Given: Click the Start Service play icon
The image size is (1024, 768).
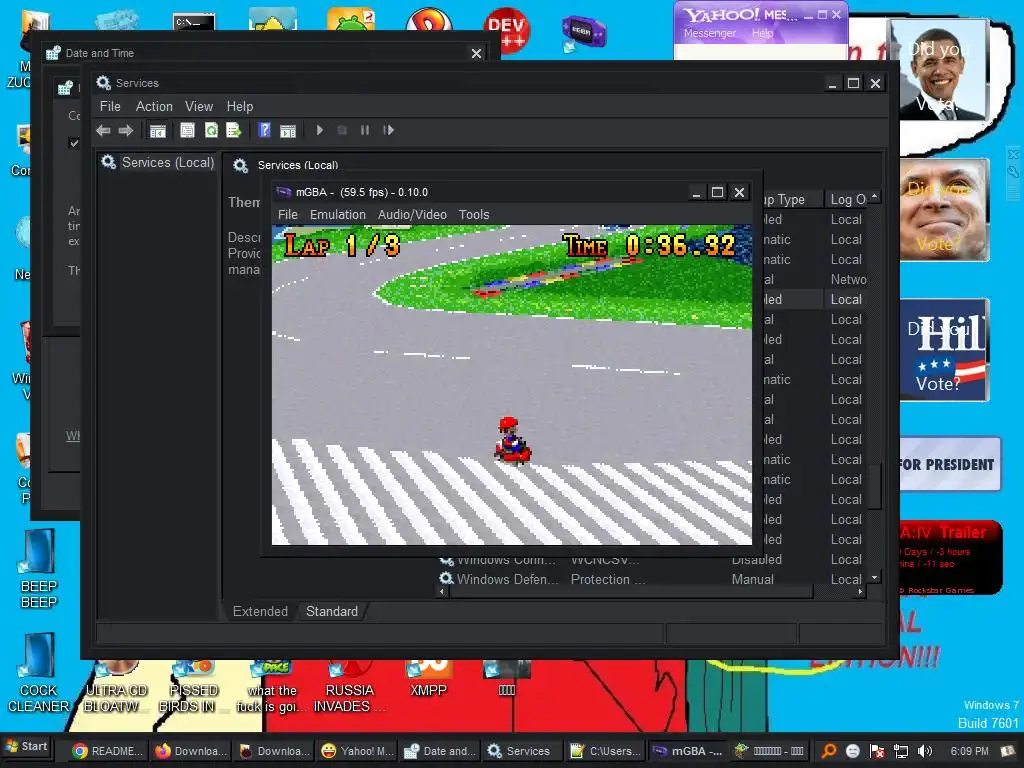Looking at the screenshot, I should point(319,130).
